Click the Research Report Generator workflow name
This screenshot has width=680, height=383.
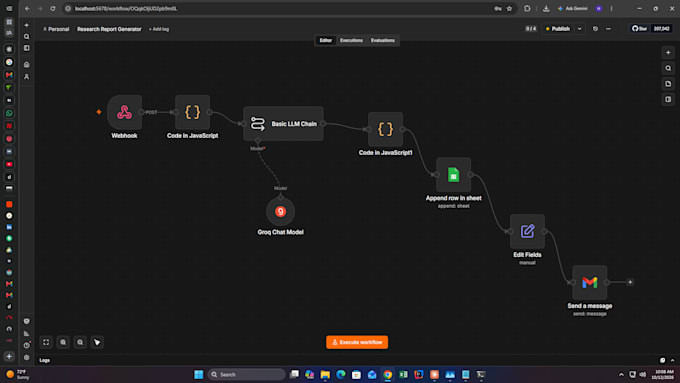[109, 29]
